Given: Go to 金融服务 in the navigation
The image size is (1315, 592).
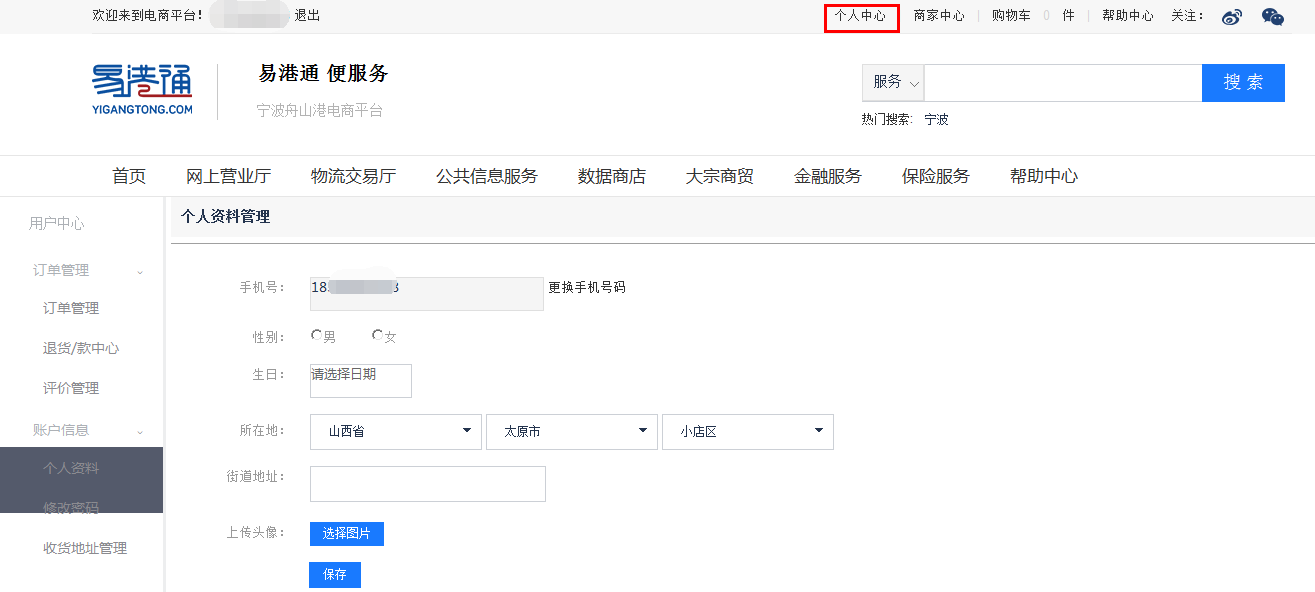Looking at the screenshot, I should click(827, 177).
